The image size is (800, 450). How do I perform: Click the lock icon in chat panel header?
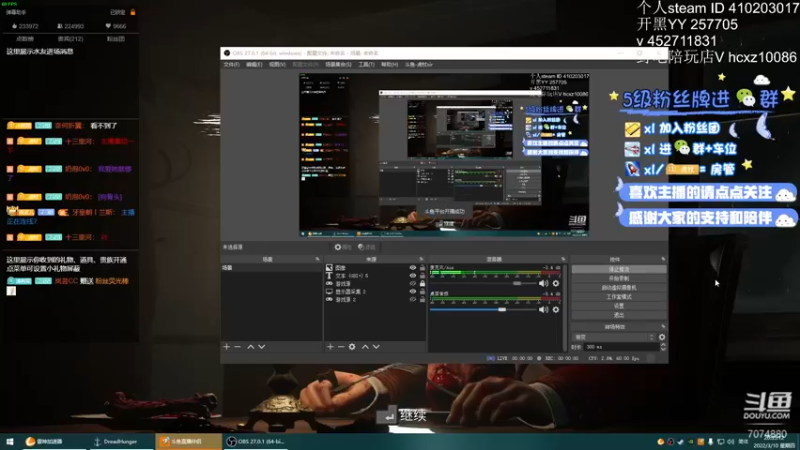click(133, 12)
